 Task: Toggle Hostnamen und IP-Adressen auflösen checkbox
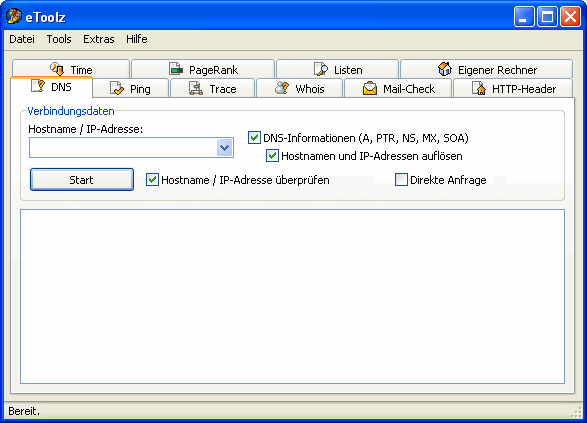272,155
